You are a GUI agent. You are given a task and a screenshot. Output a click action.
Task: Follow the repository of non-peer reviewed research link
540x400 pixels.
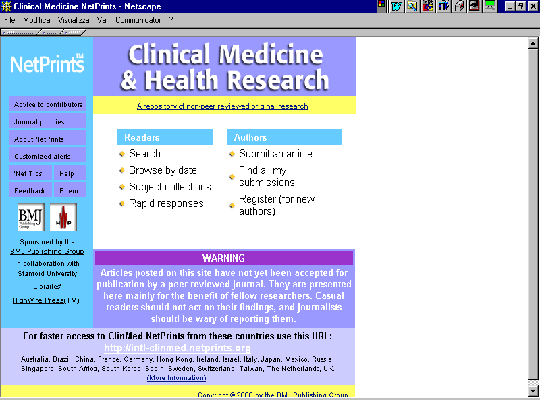tap(222, 106)
